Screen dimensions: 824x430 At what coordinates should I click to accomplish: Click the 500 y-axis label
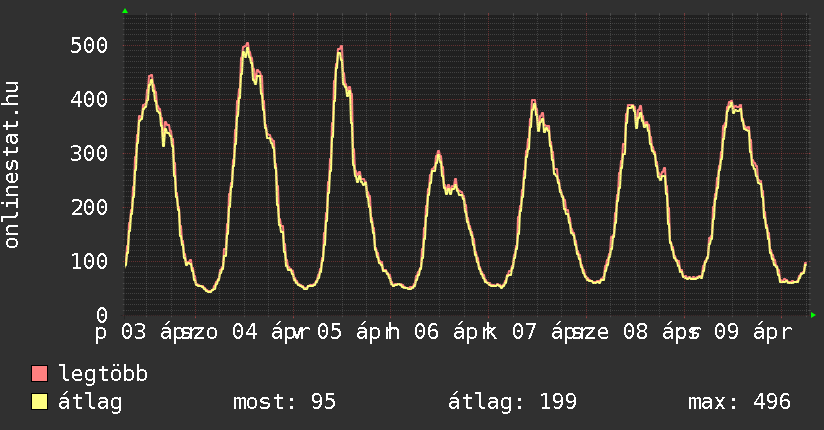89,46
